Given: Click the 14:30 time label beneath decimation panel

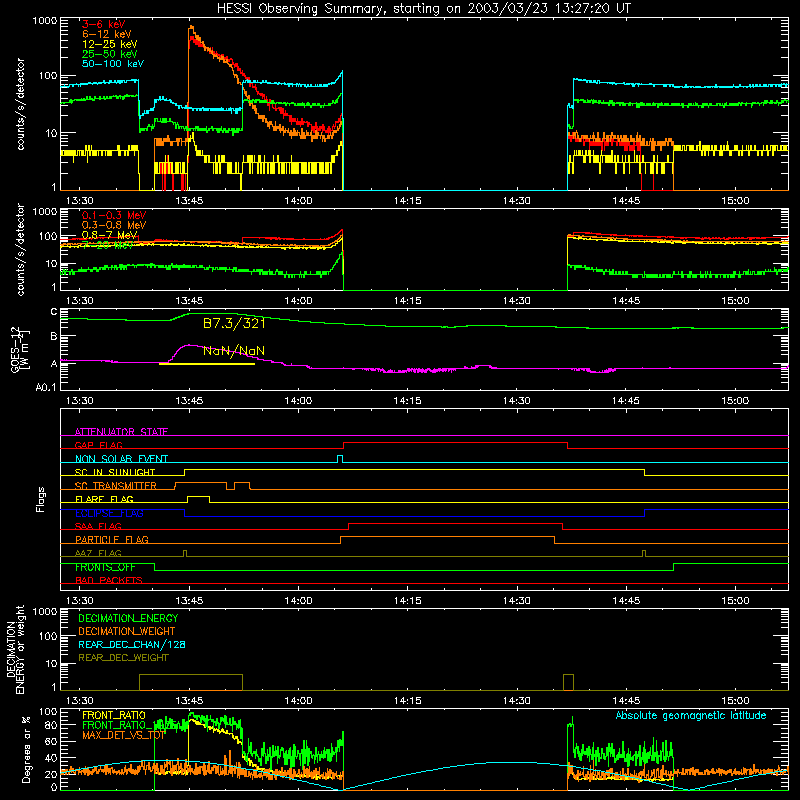Looking at the screenshot, I should (517, 701).
